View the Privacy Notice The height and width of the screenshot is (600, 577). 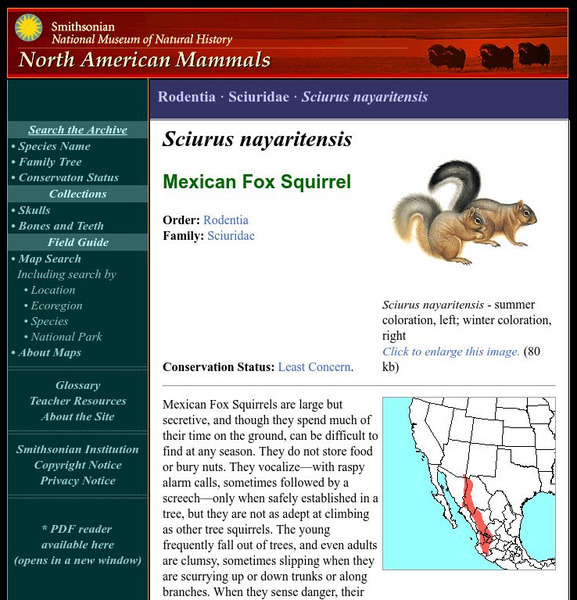coord(78,481)
